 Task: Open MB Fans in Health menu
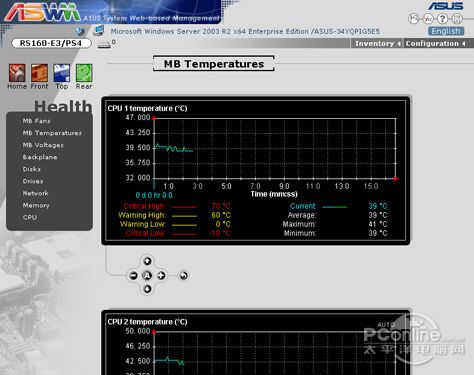(x=37, y=121)
